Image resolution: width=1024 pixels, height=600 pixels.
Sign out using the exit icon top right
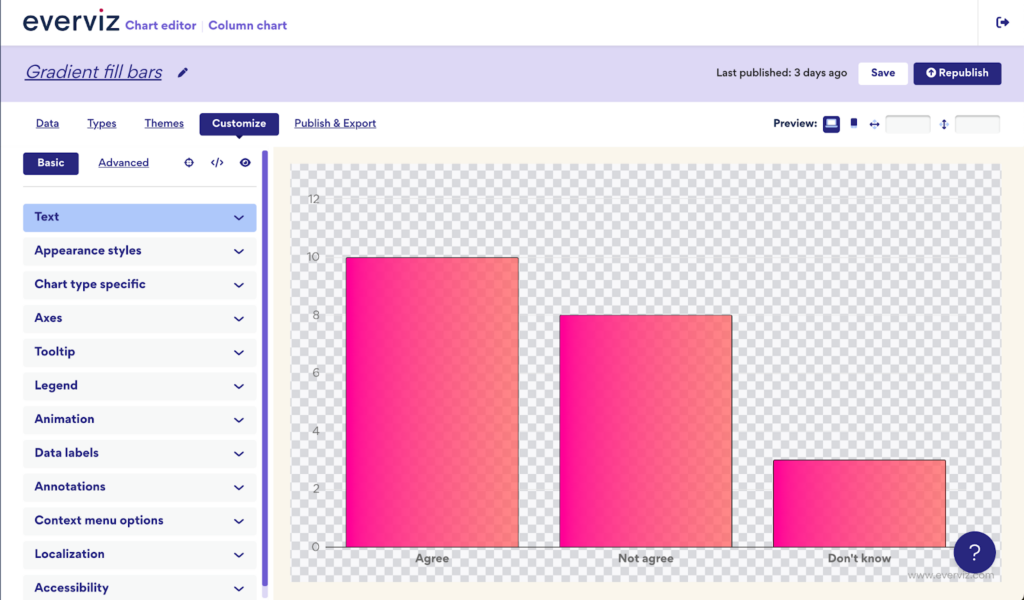(1000, 22)
